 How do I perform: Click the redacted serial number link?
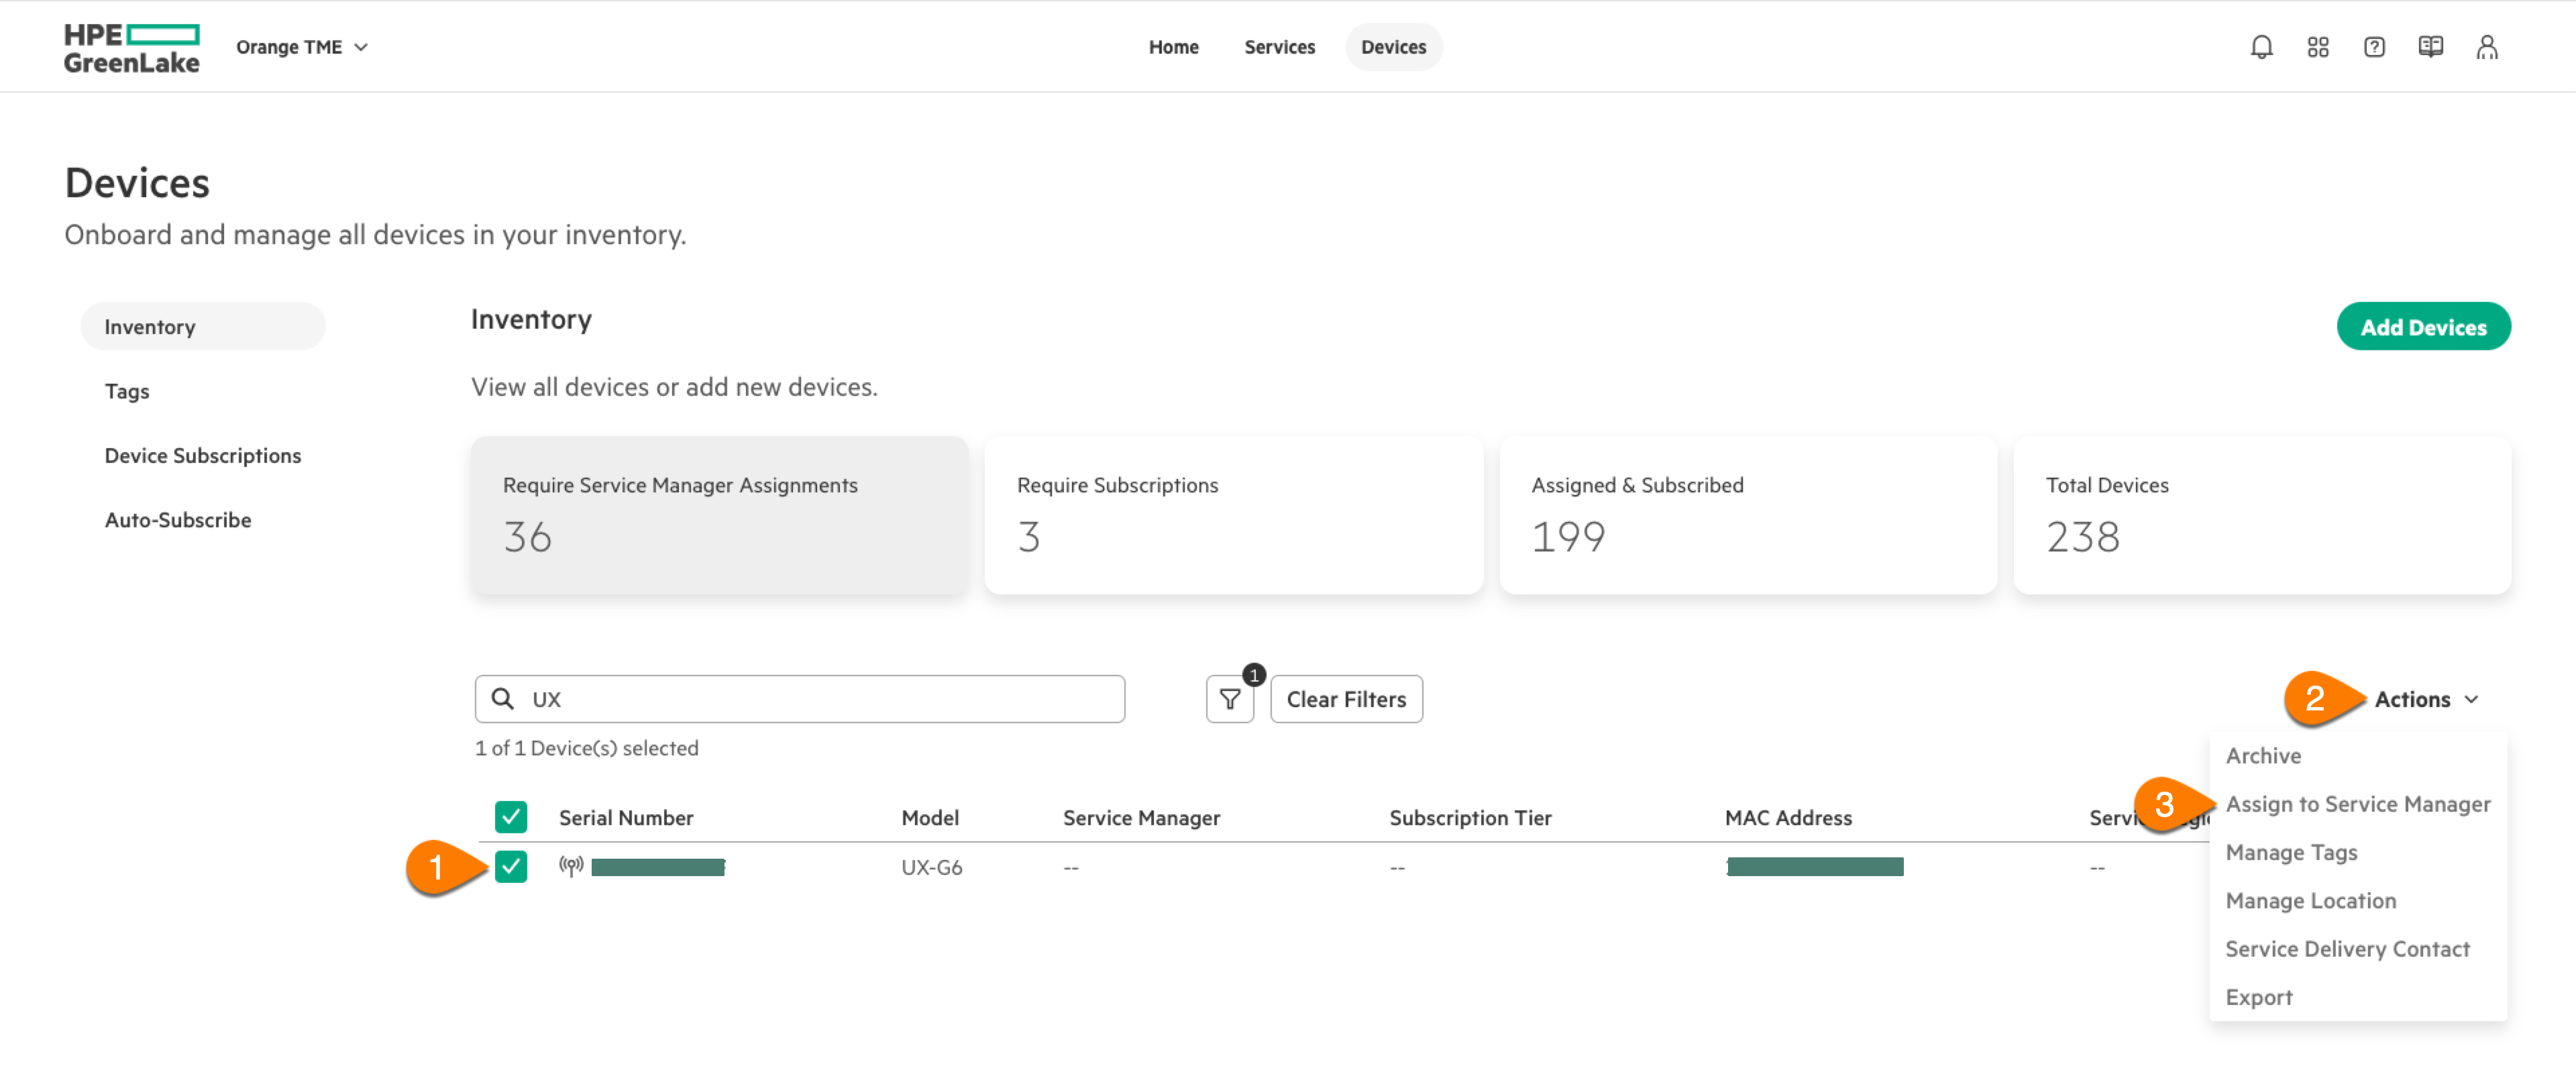pyautogui.click(x=658, y=867)
